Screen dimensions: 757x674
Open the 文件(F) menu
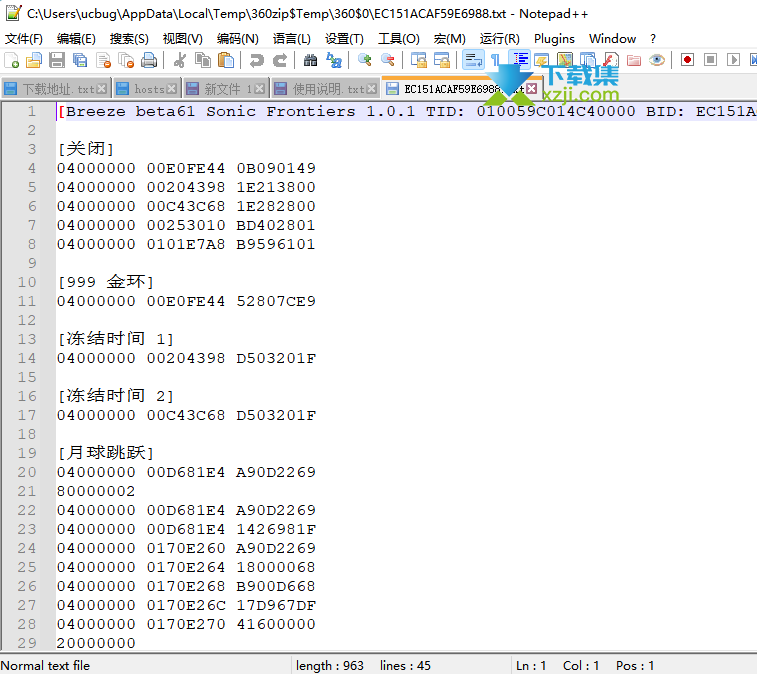(x=24, y=39)
